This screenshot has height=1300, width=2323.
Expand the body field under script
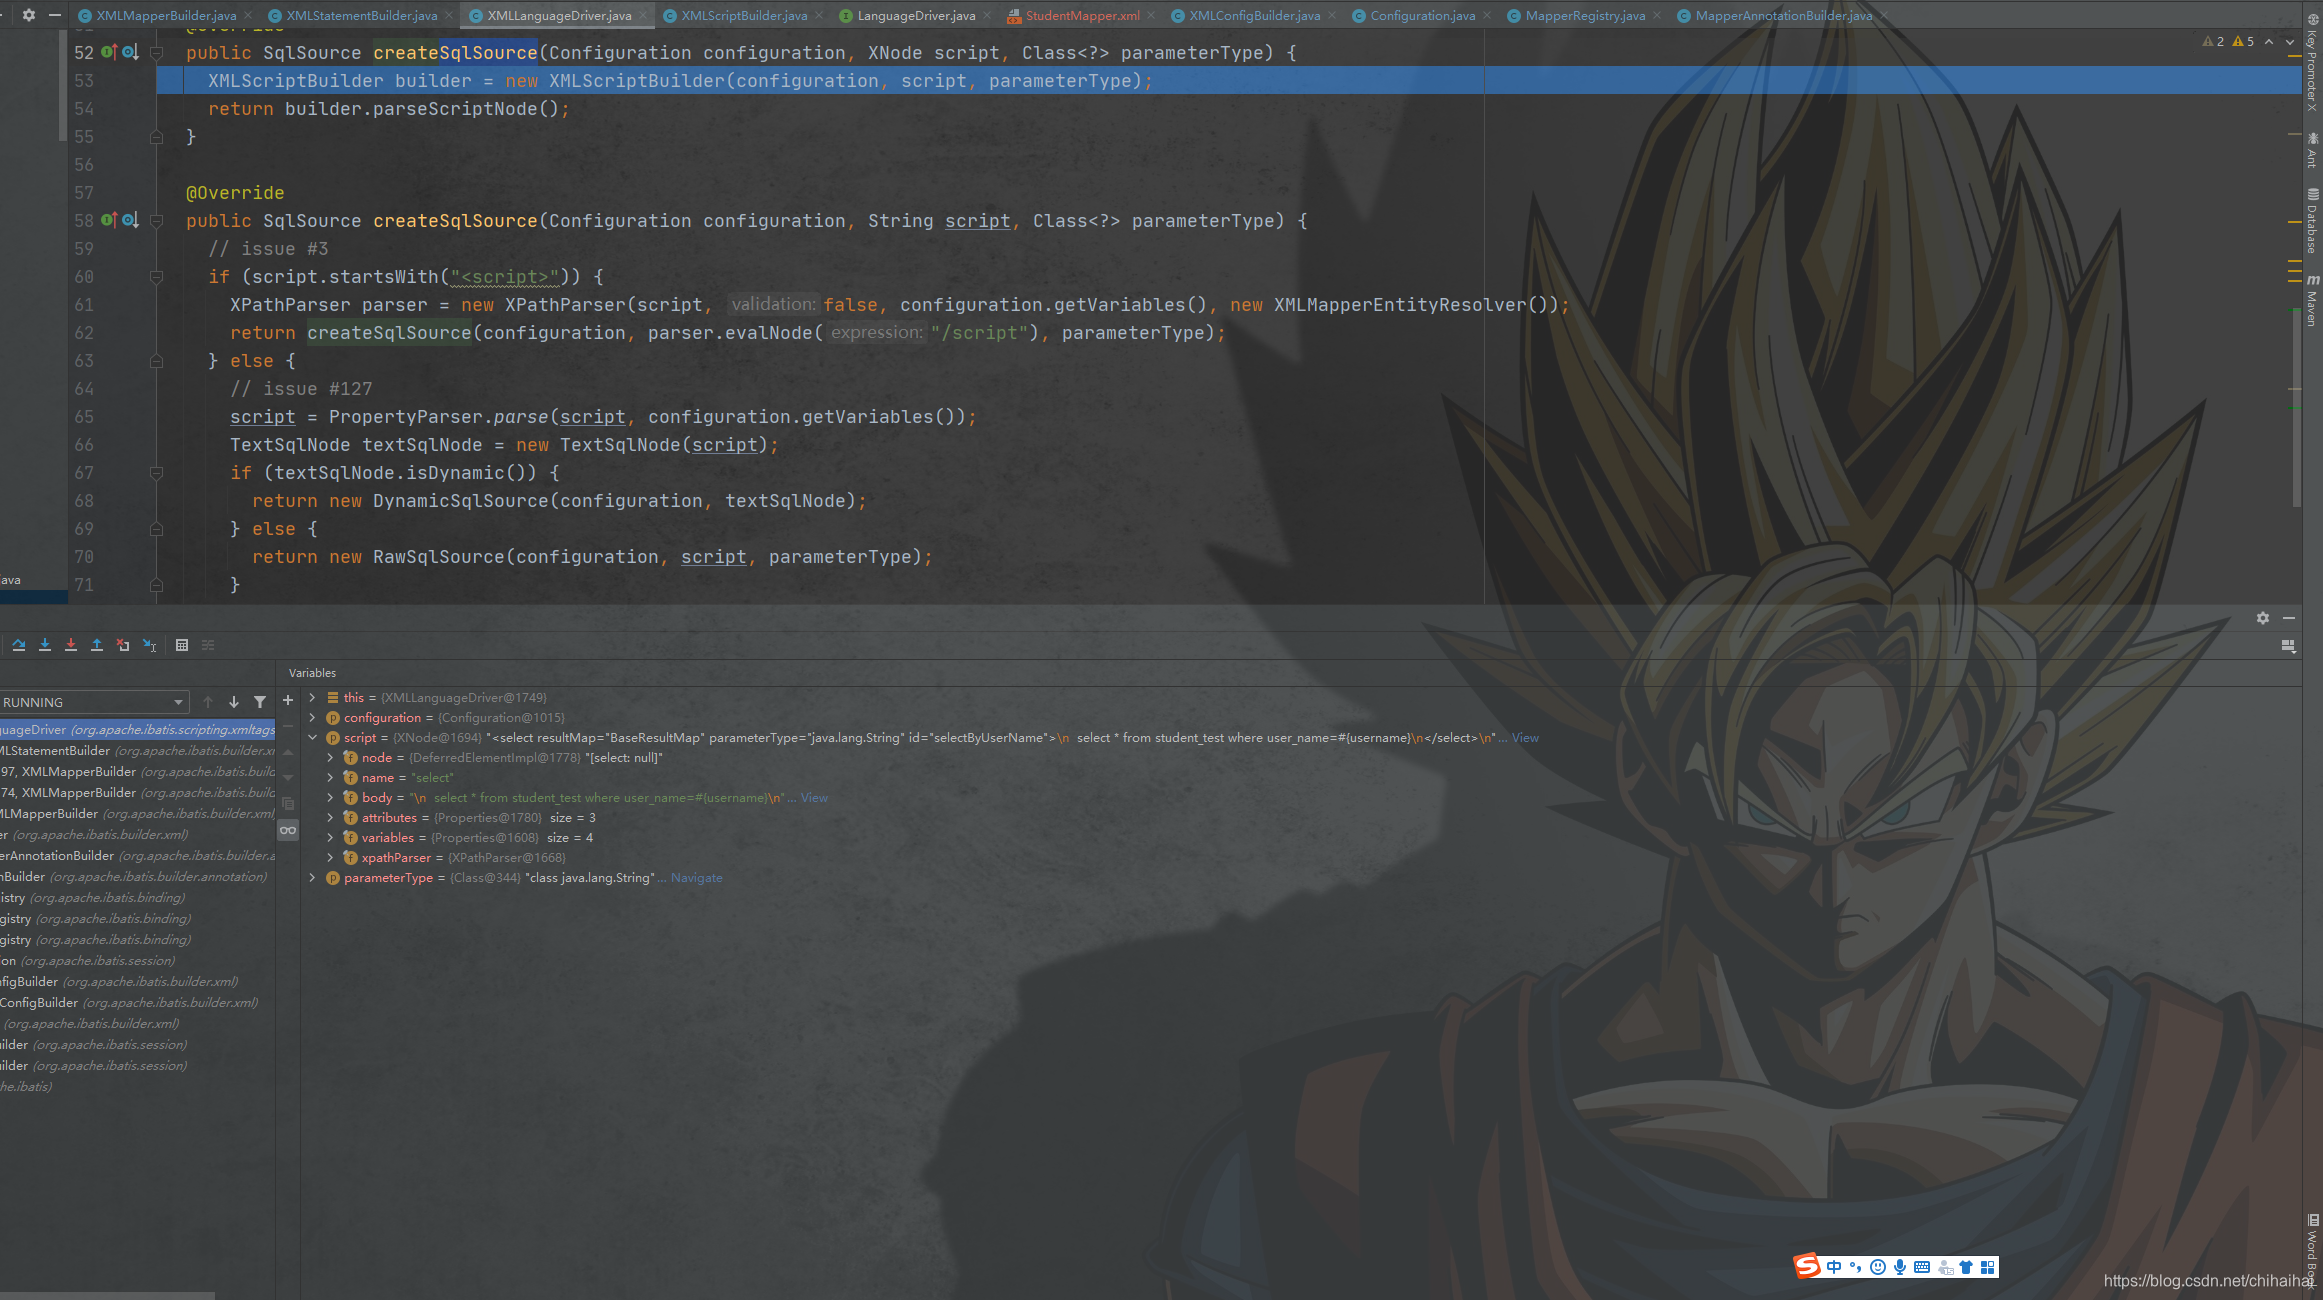(x=330, y=798)
